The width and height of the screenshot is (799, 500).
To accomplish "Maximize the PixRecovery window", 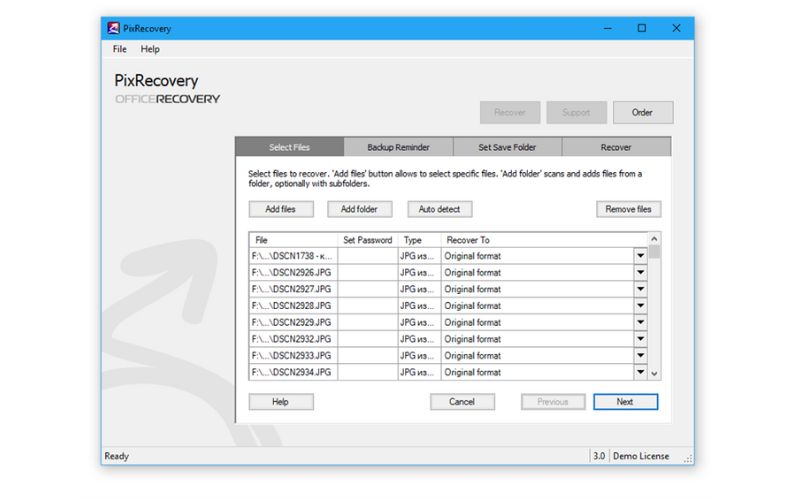I will (642, 28).
